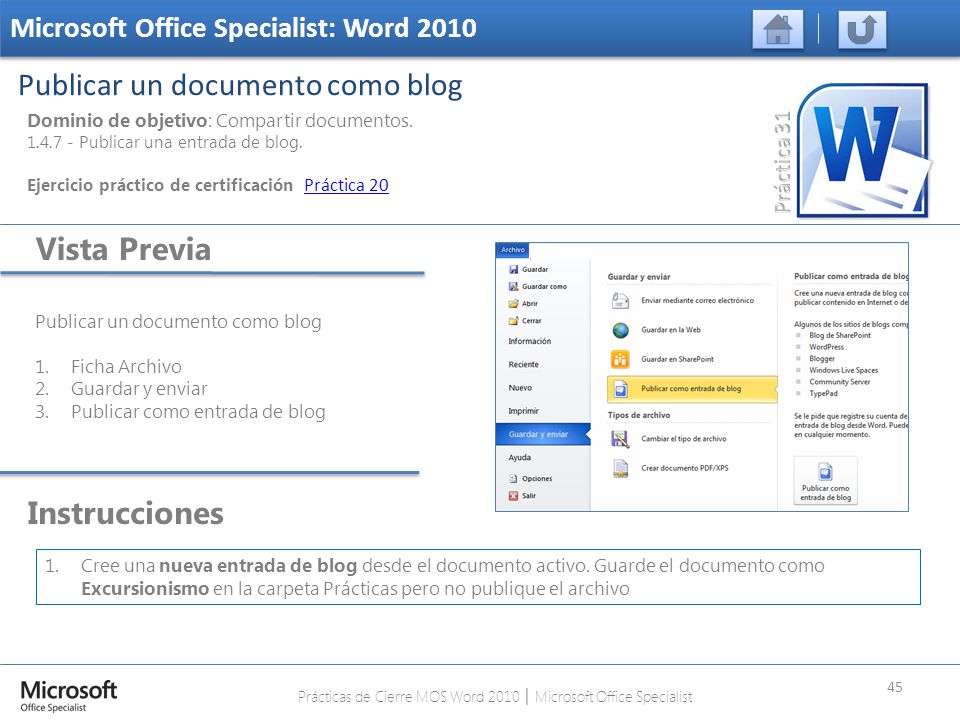Click the Salir red icon
Screen dimensions: 960x720
click(514, 496)
